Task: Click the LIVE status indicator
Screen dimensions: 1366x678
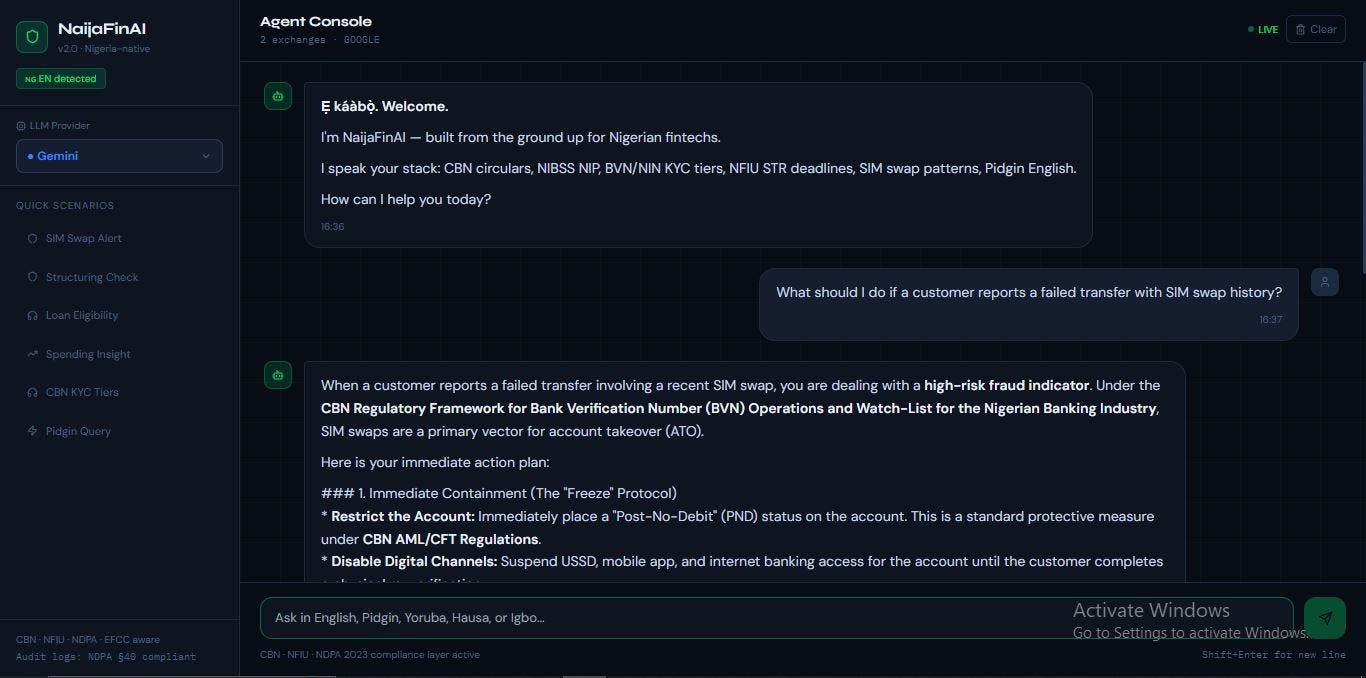Action: pos(1263,30)
